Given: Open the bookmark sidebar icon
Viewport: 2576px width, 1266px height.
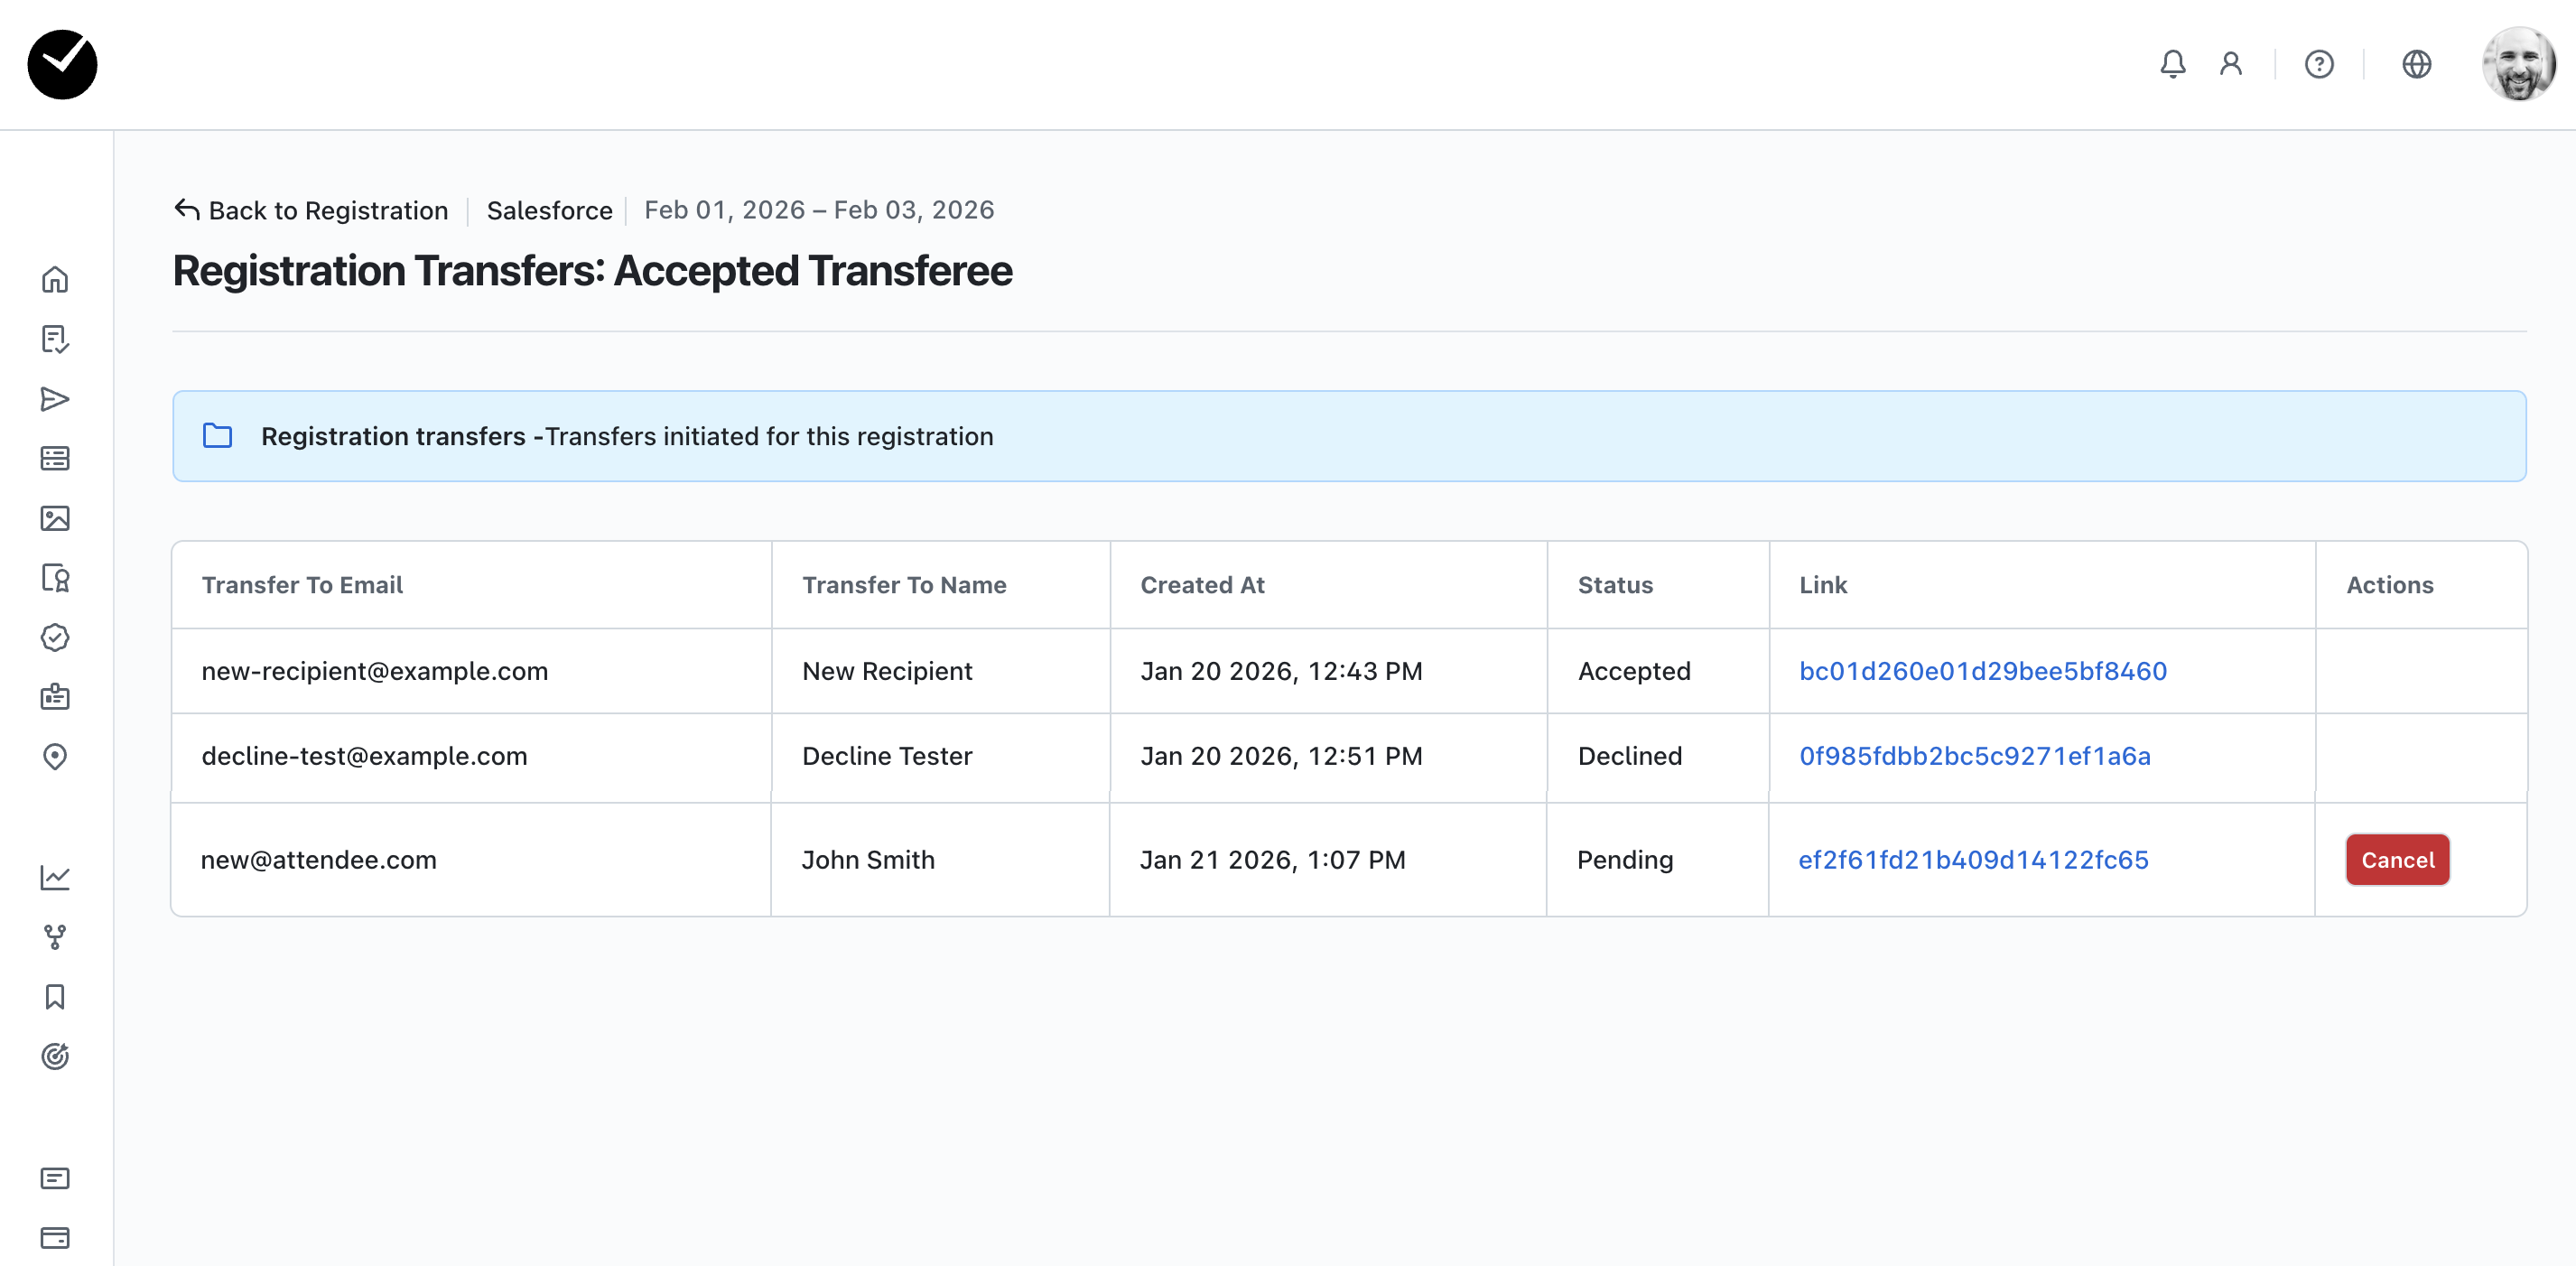Looking at the screenshot, I should (x=55, y=996).
